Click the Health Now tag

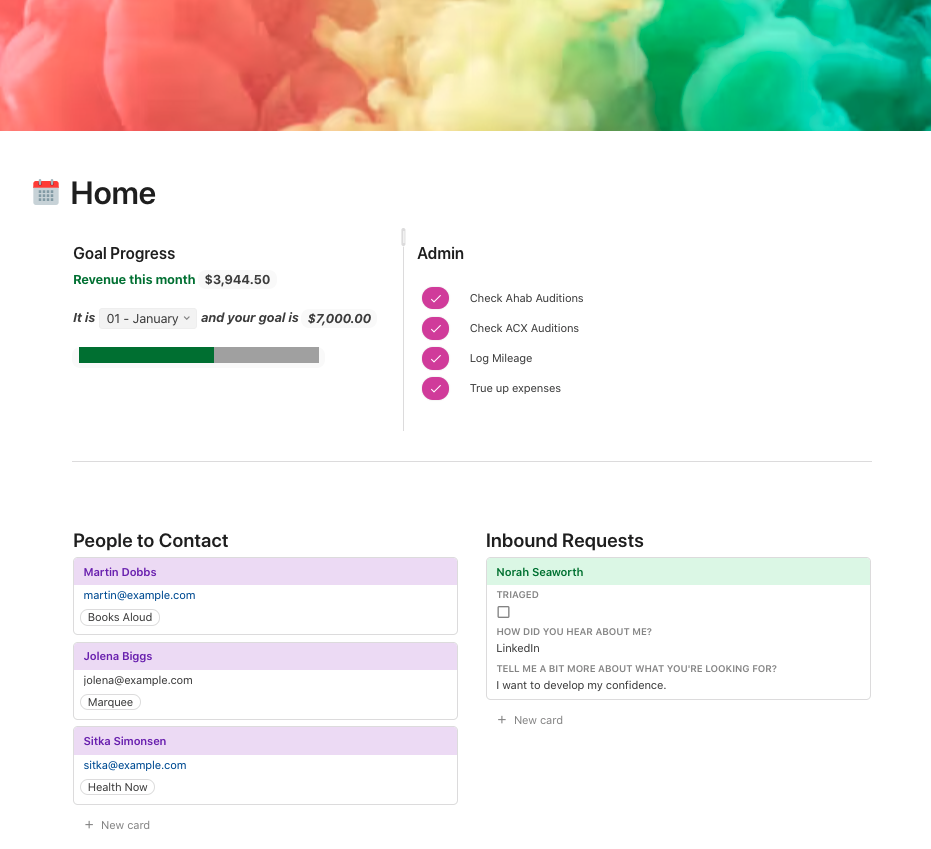117,787
